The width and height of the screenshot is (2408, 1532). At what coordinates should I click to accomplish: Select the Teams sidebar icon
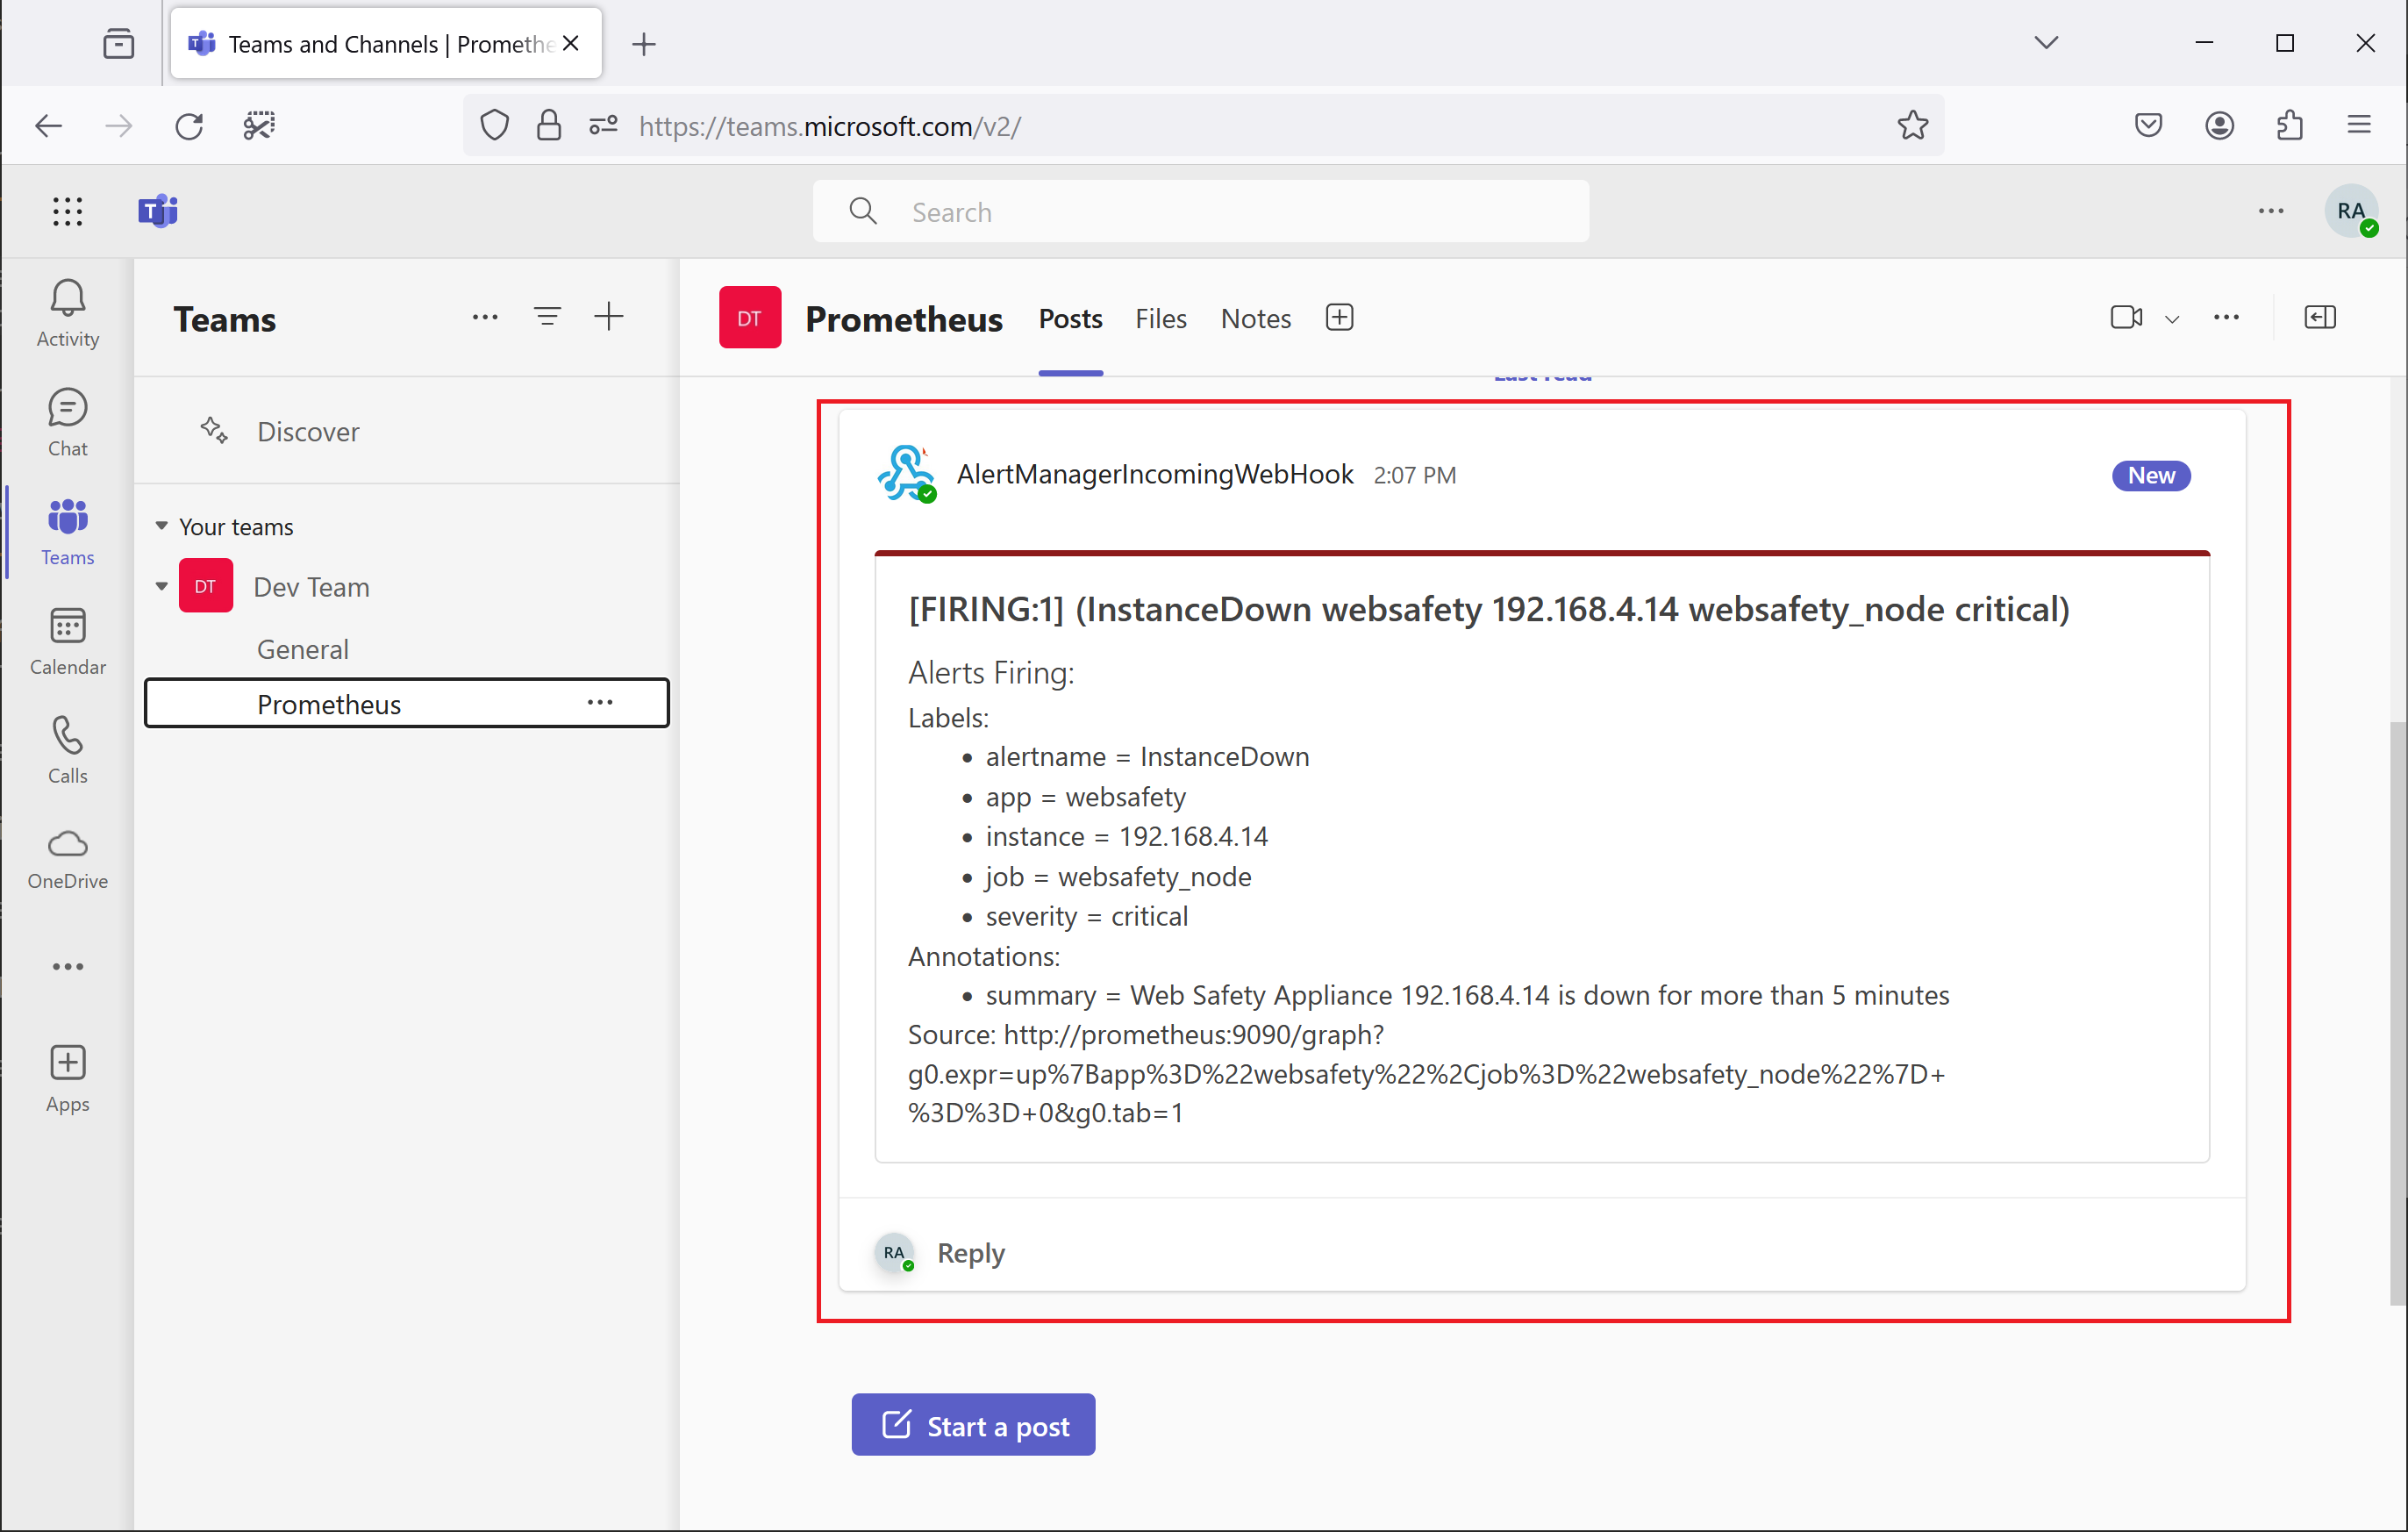(x=67, y=531)
